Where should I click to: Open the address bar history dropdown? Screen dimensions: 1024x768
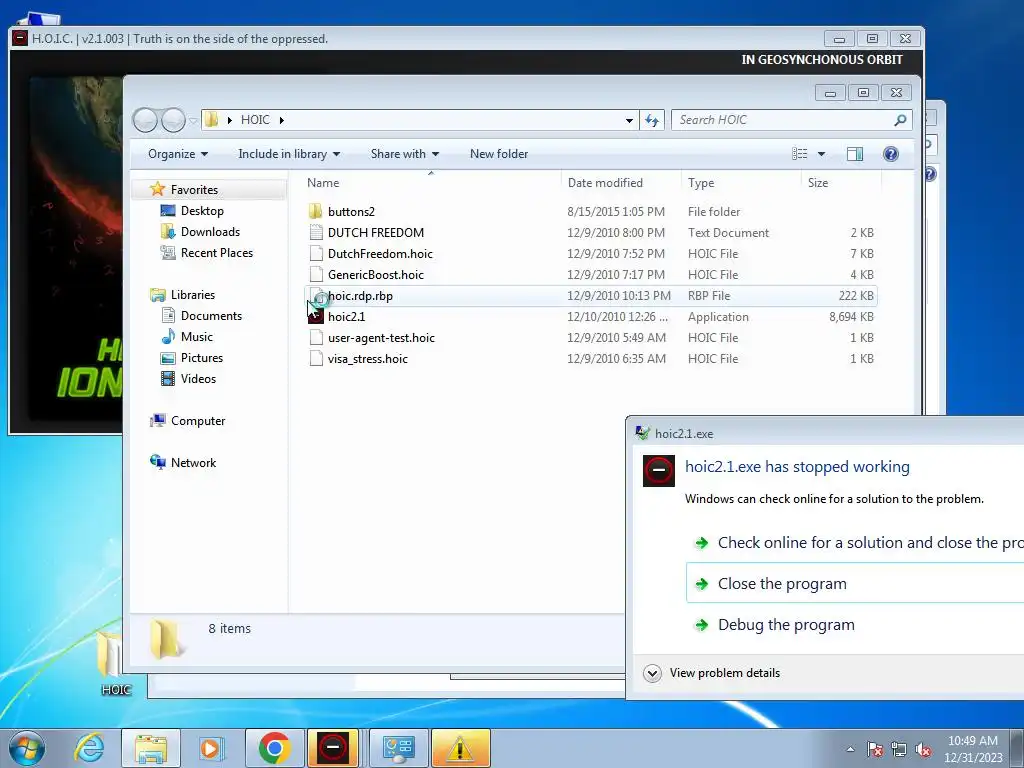pyautogui.click(x=629, y=120)
